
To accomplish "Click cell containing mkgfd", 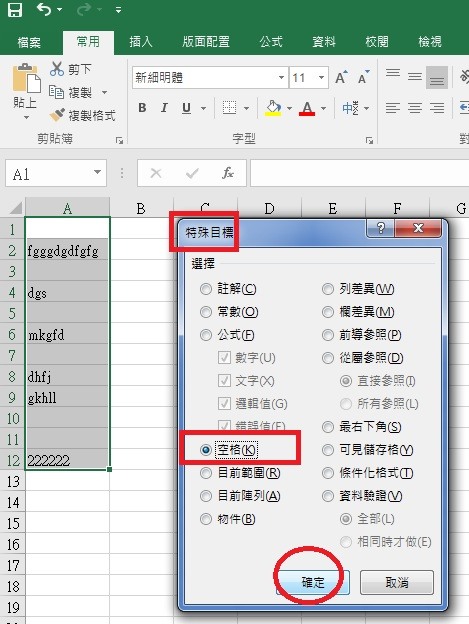I will tap(67, 335).
